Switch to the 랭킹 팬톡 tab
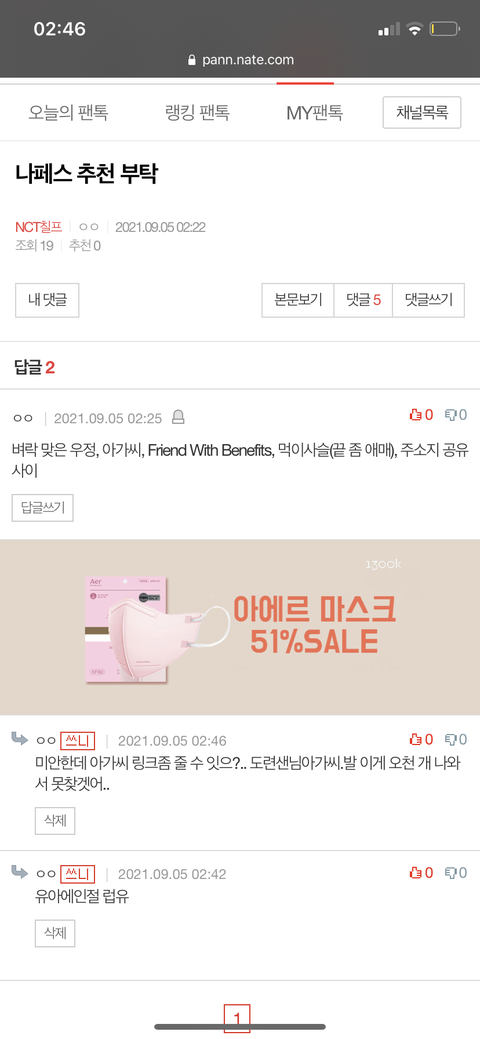Screen dimensions: 480x1039 pyautogui.click(x=197, y=113)
